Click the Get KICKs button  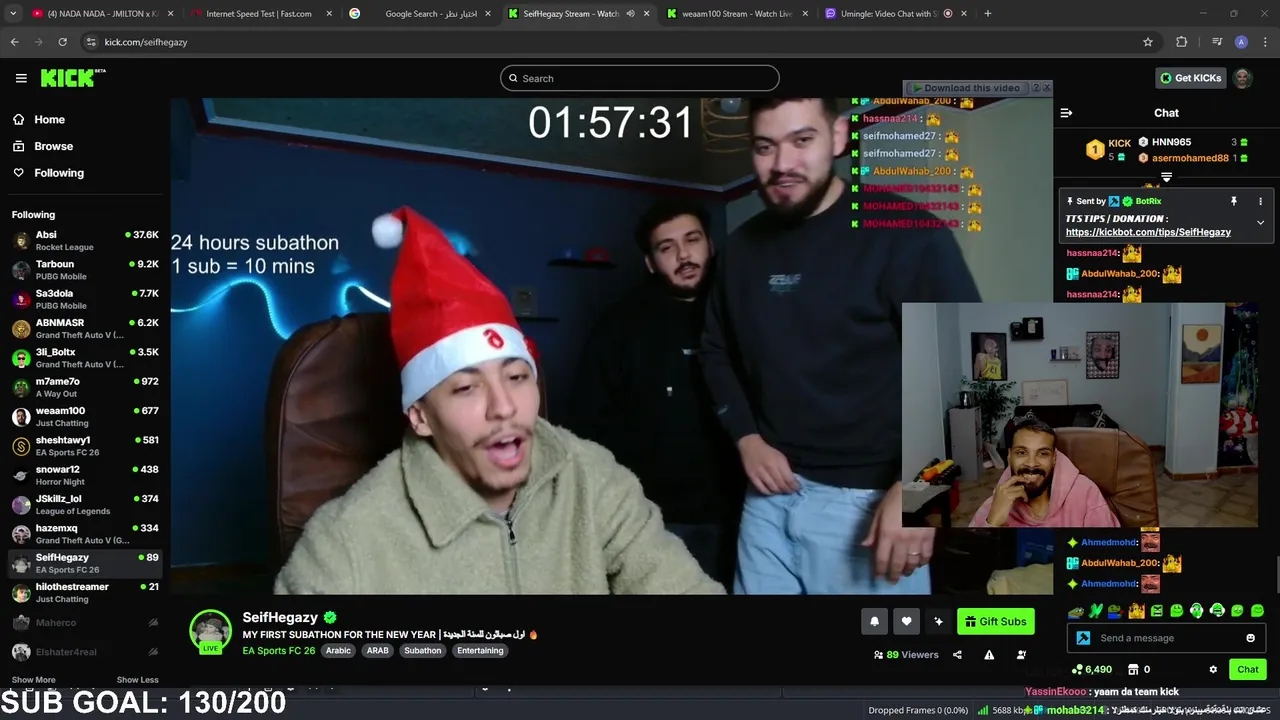[x=1190, y=78]
